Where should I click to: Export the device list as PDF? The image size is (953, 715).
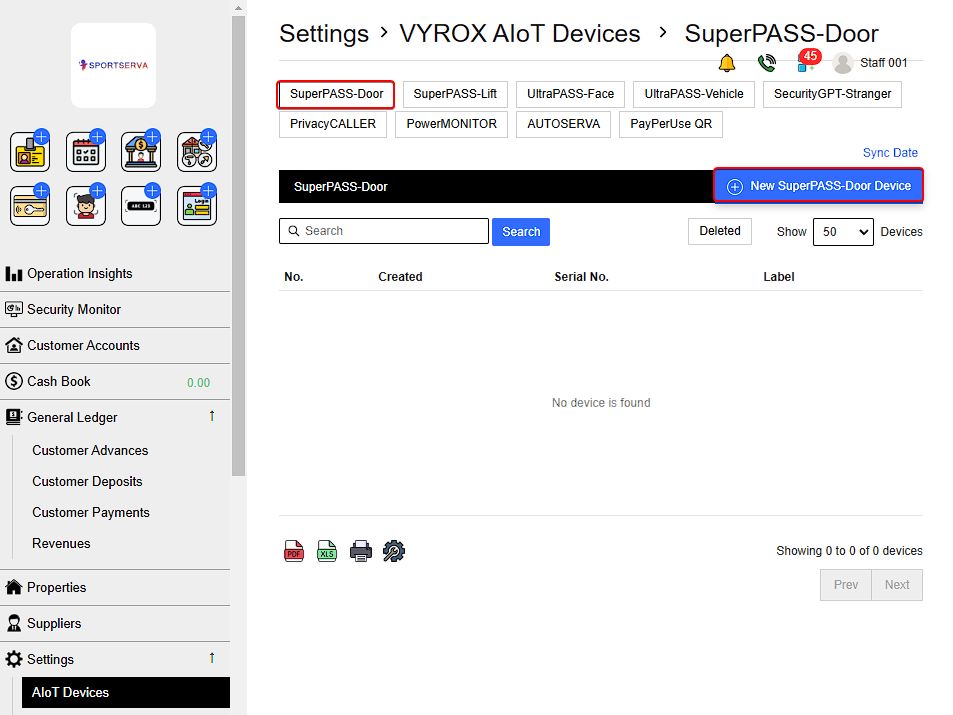click(294, 551)
